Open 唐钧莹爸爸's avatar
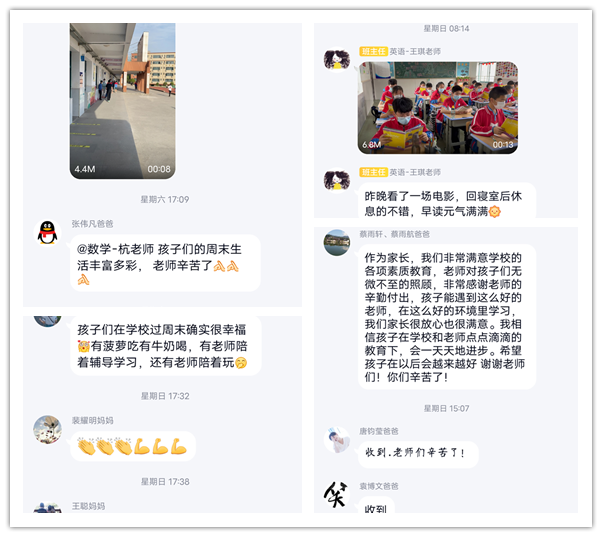This screenshot has width=602, height=537. [x=337, y=440]
